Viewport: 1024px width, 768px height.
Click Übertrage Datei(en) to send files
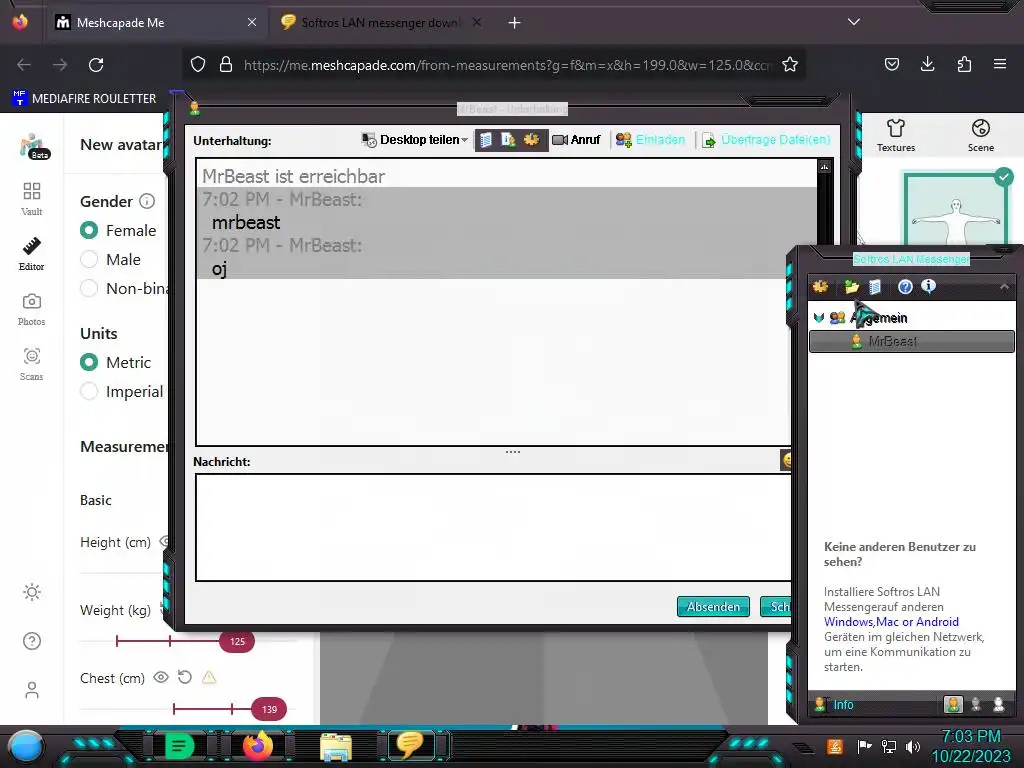766,140
